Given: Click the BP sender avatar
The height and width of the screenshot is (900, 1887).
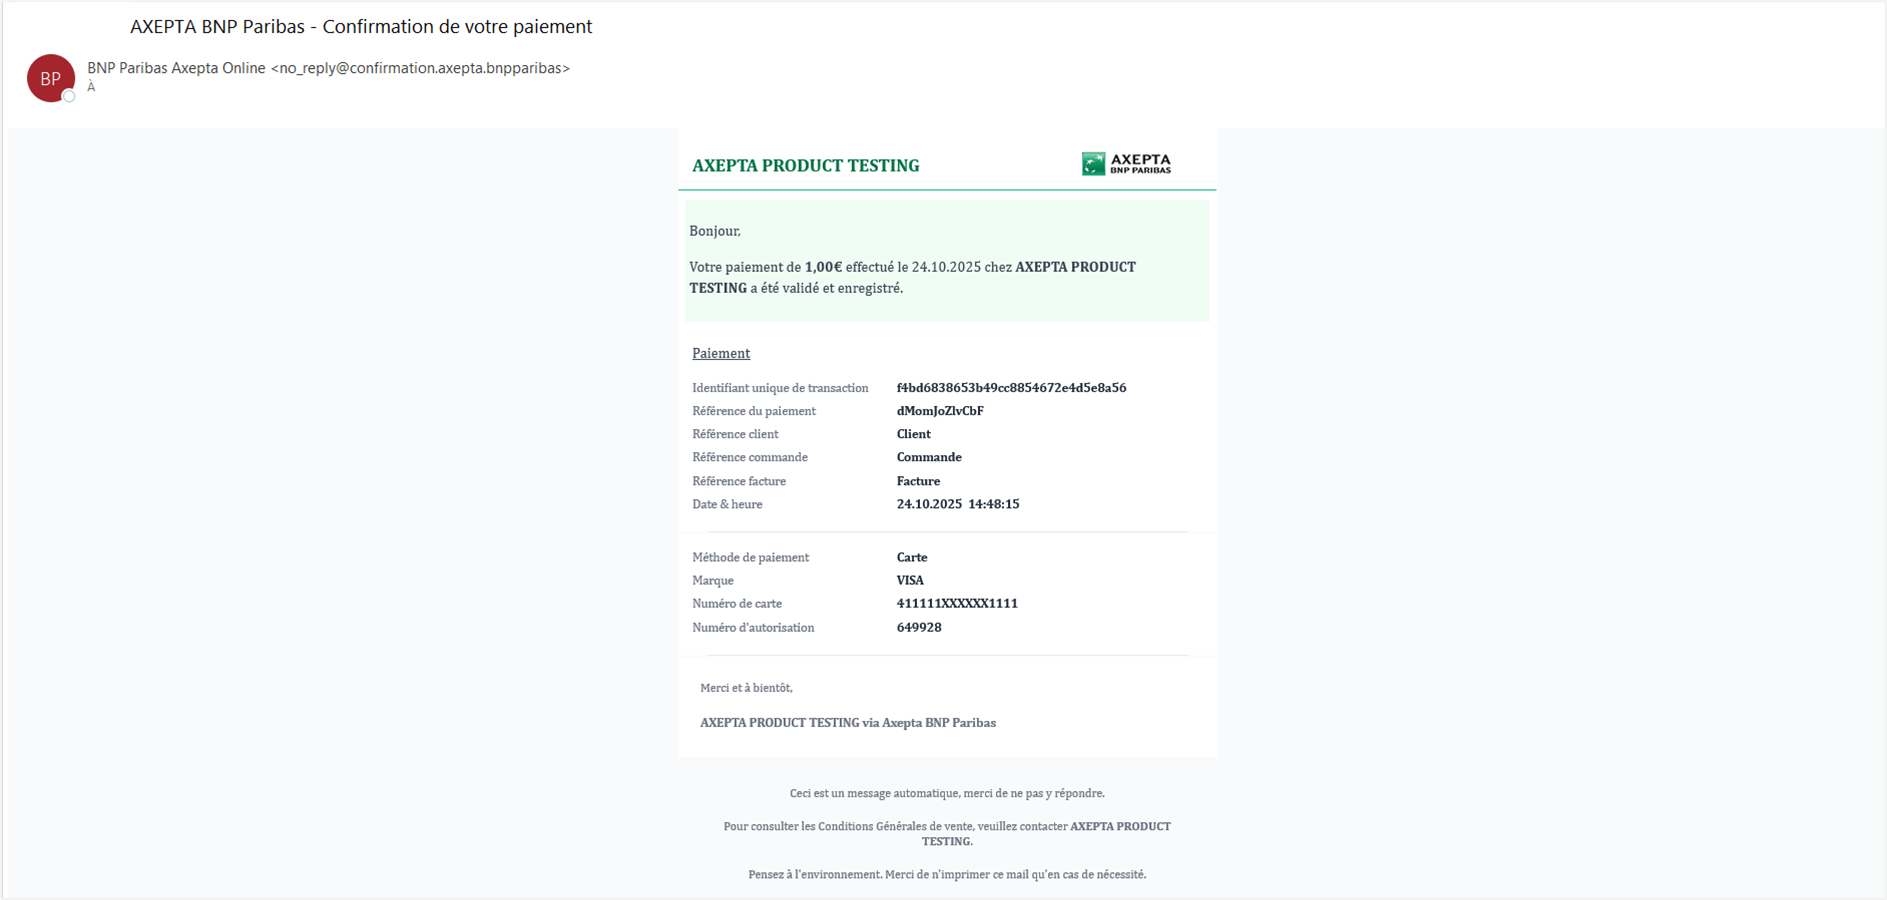Looking at the screenshot, I should (x=50, y=78).
